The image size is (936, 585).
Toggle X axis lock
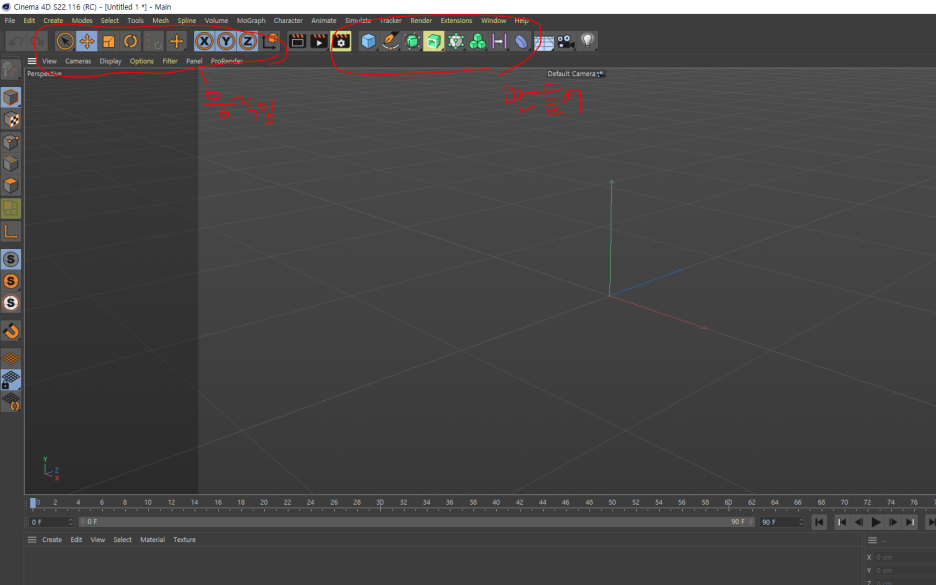coord(204,41)
